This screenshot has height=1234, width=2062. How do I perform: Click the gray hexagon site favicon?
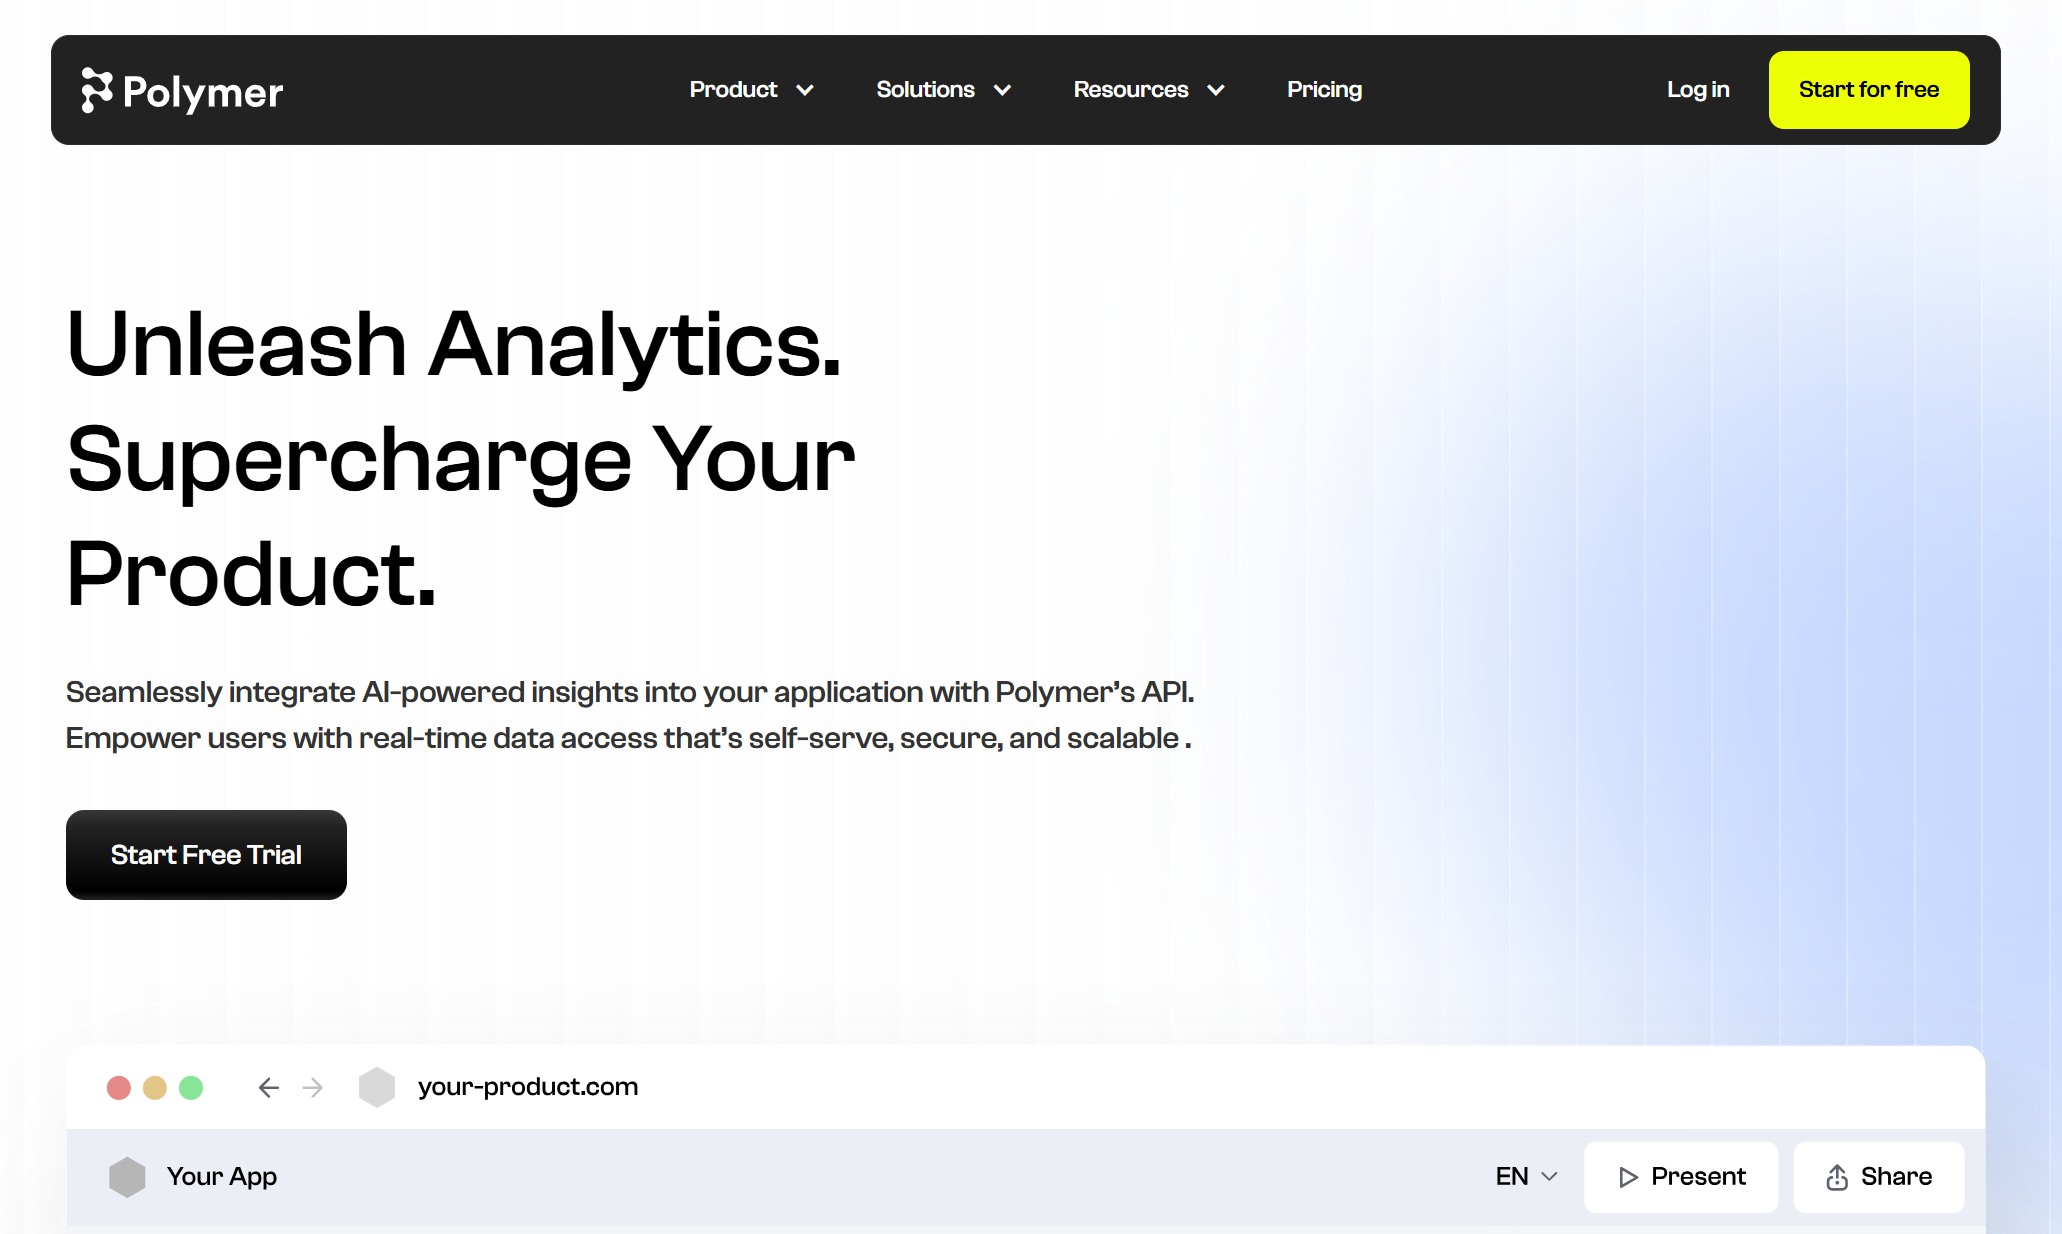[x=377, y=1087]
